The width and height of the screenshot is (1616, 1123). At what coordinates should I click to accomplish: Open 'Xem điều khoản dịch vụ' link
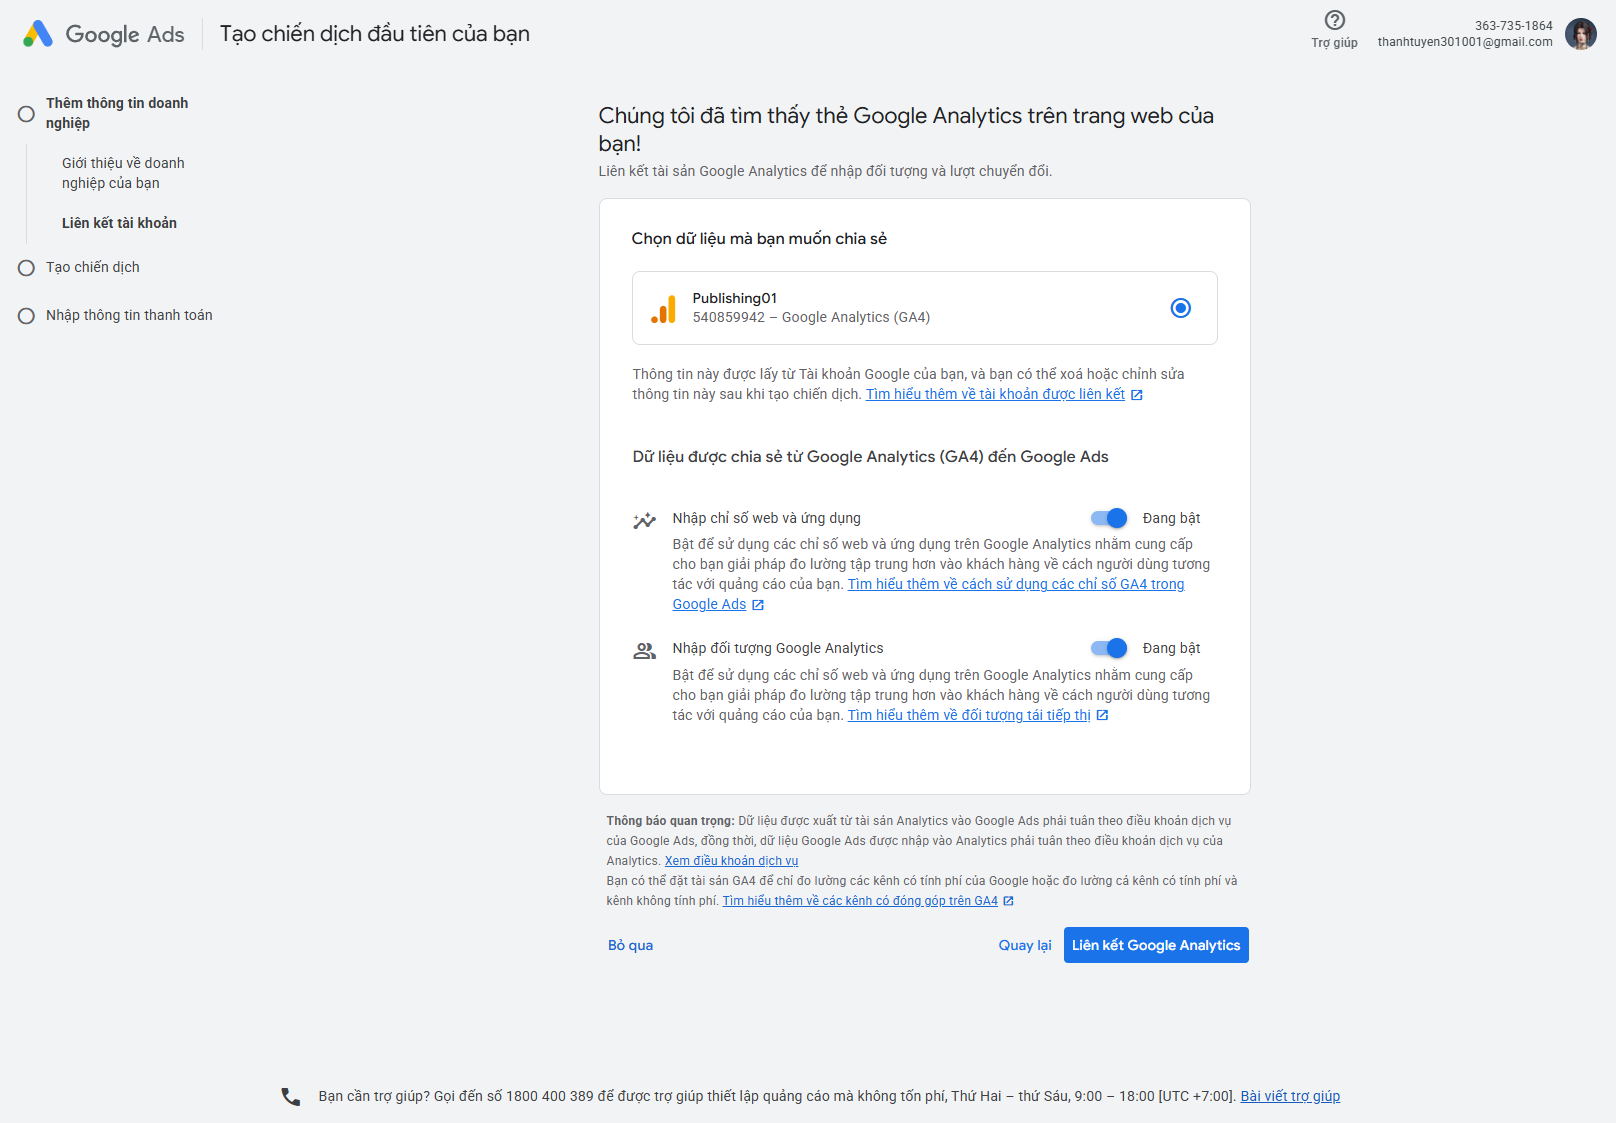tap(731, 861)
